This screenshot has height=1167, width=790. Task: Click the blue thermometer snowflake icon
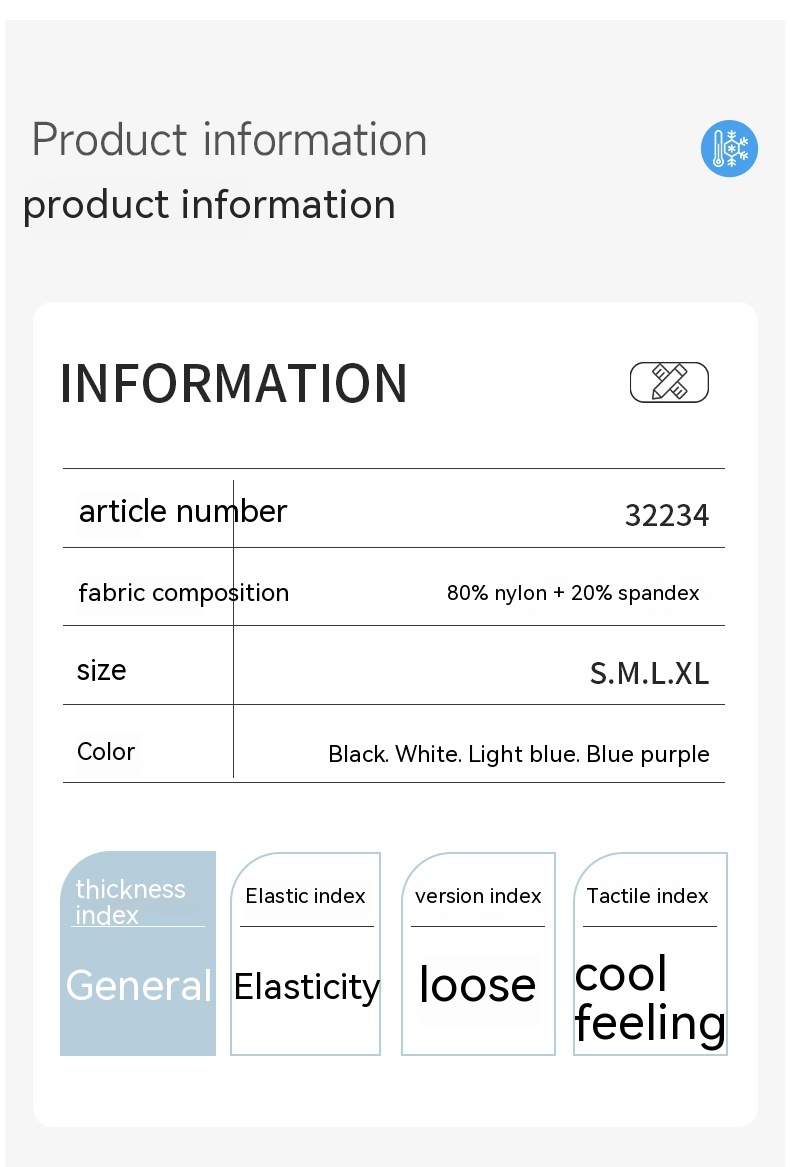(729, 149)
